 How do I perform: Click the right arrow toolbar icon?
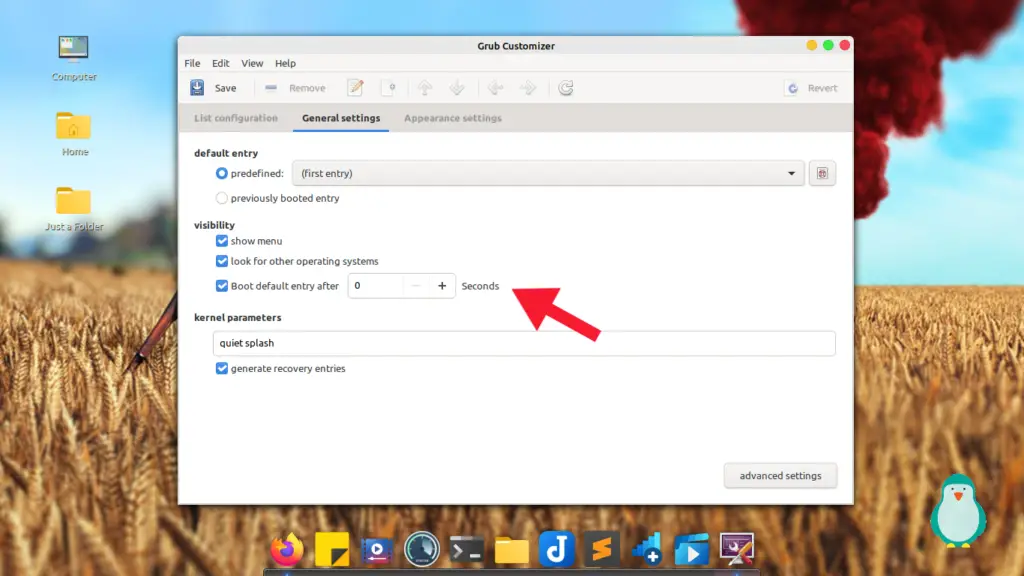coord(528,88)
